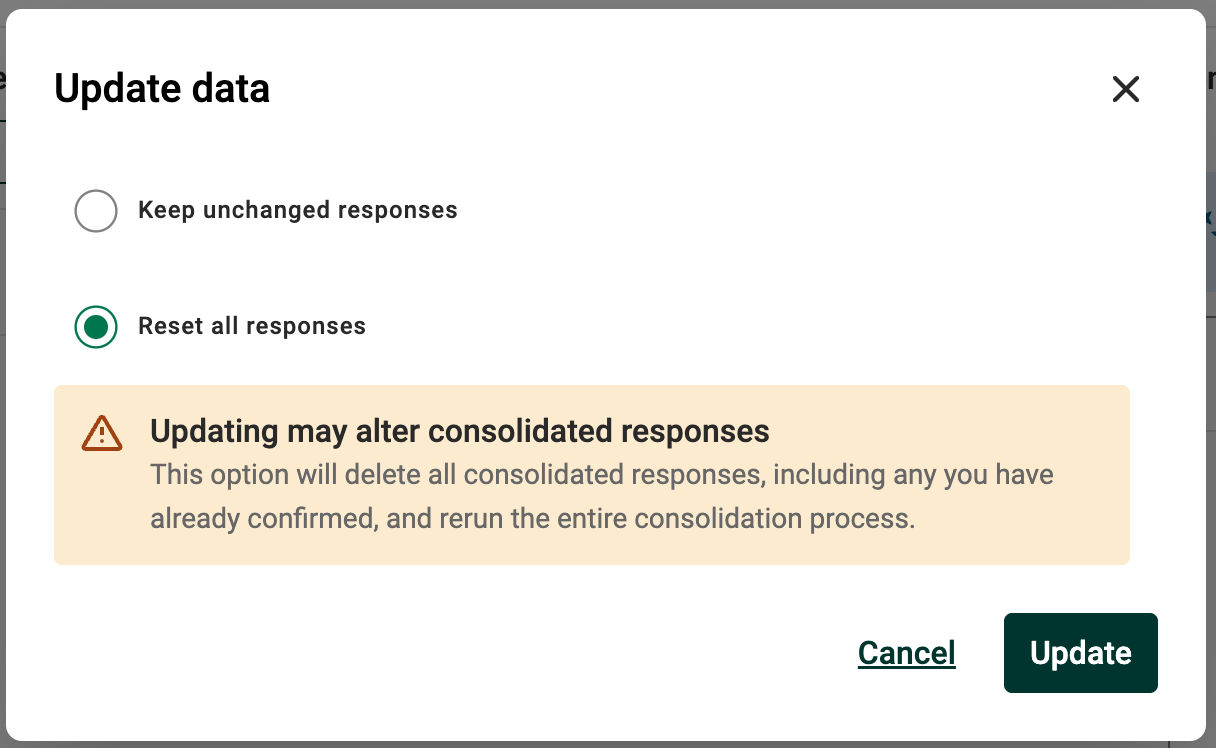Click the underlined Cancel link
Screen dimensions: 1216x748
(906, 653)
